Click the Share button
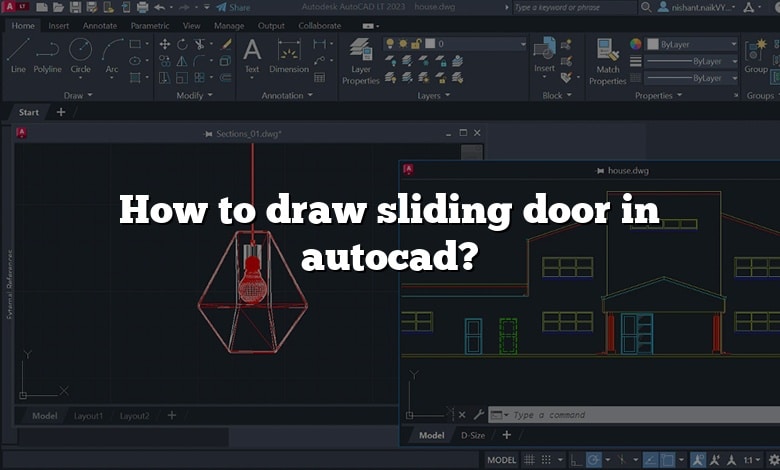Viewport: 780px width, 470px height. [233, 7]
